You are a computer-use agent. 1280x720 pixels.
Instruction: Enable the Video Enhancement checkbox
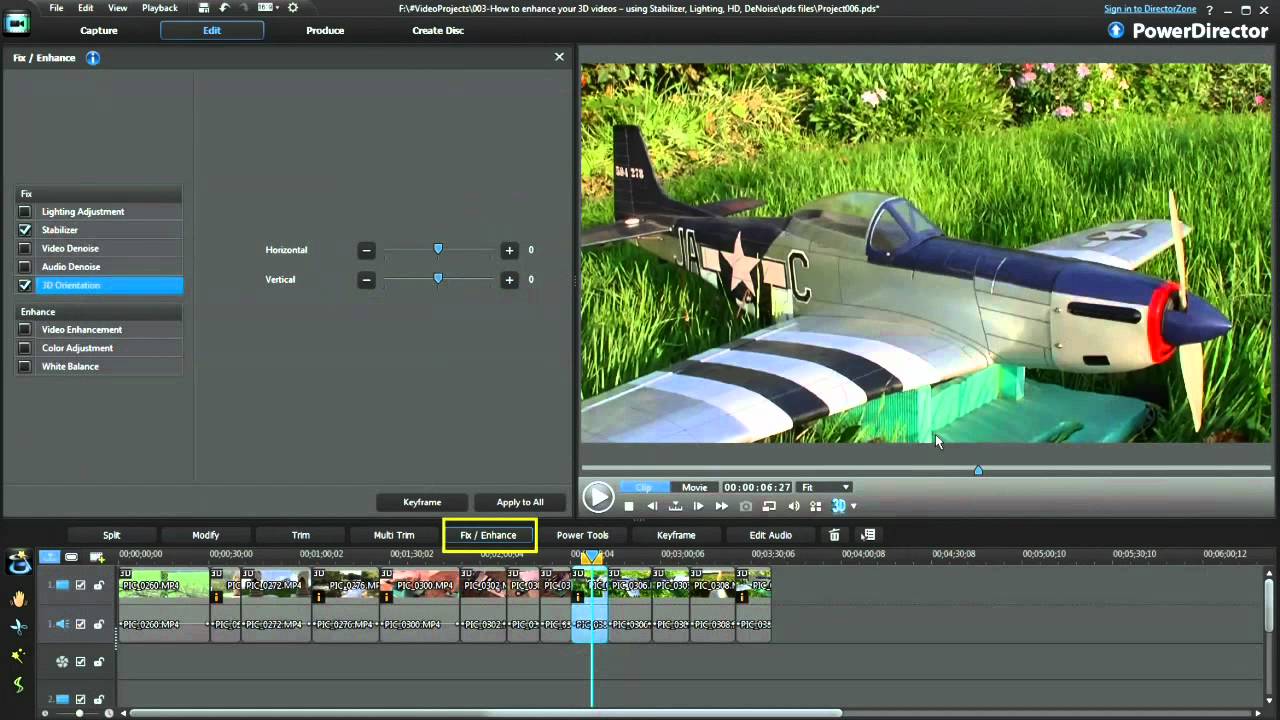(25, 330)
